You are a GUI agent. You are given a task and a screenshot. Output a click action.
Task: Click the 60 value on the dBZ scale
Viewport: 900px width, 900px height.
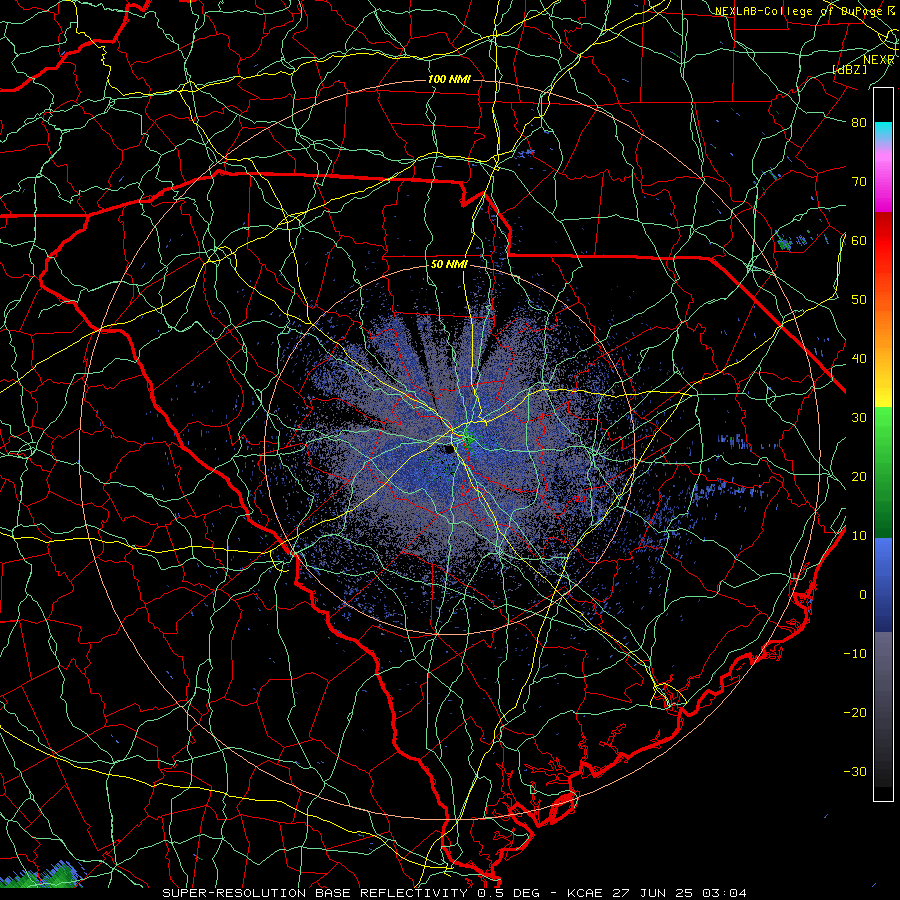(x=859, y=240)
